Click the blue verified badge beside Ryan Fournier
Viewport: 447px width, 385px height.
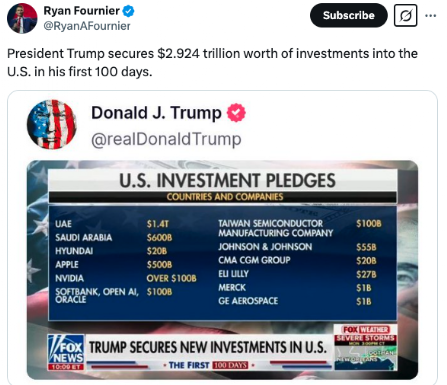[x=128, y=11]
